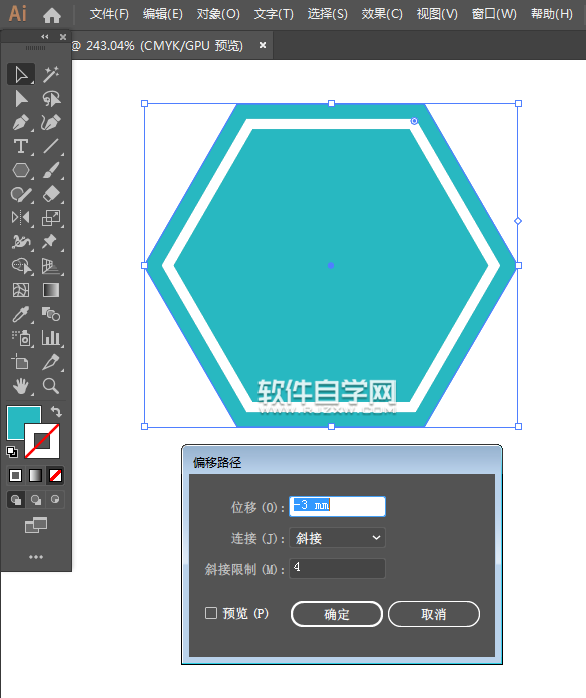Open the 效果(C) menu
This screenshot has height=698, width=586.
382,14
